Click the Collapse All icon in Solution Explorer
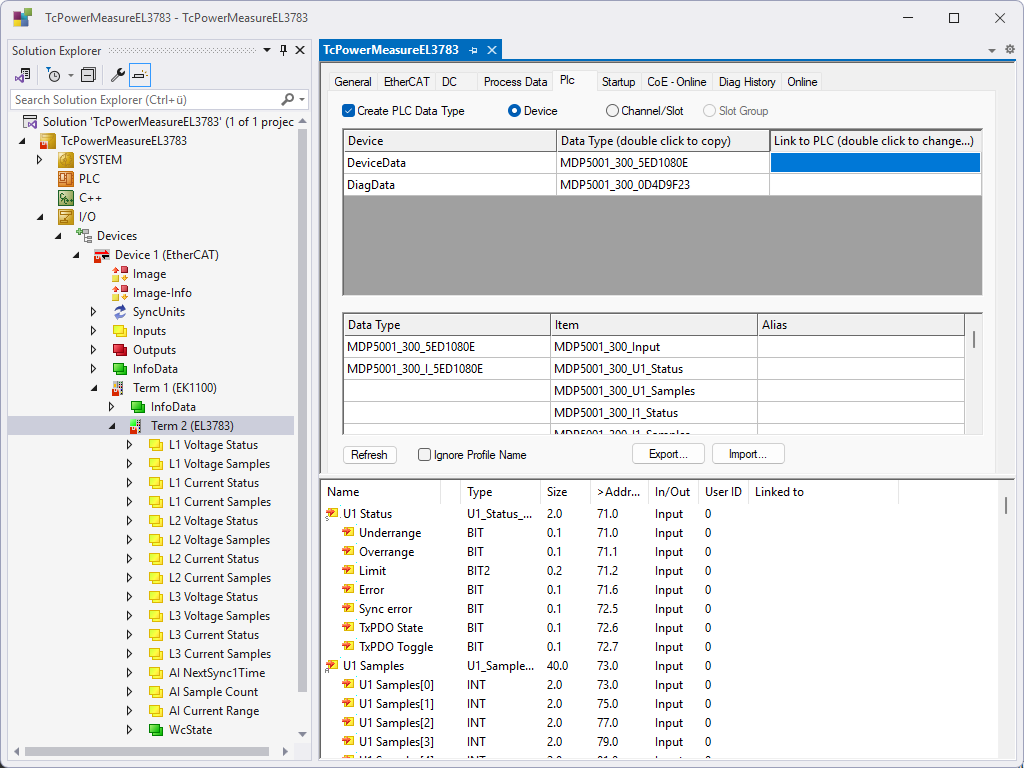 (88, 75)
